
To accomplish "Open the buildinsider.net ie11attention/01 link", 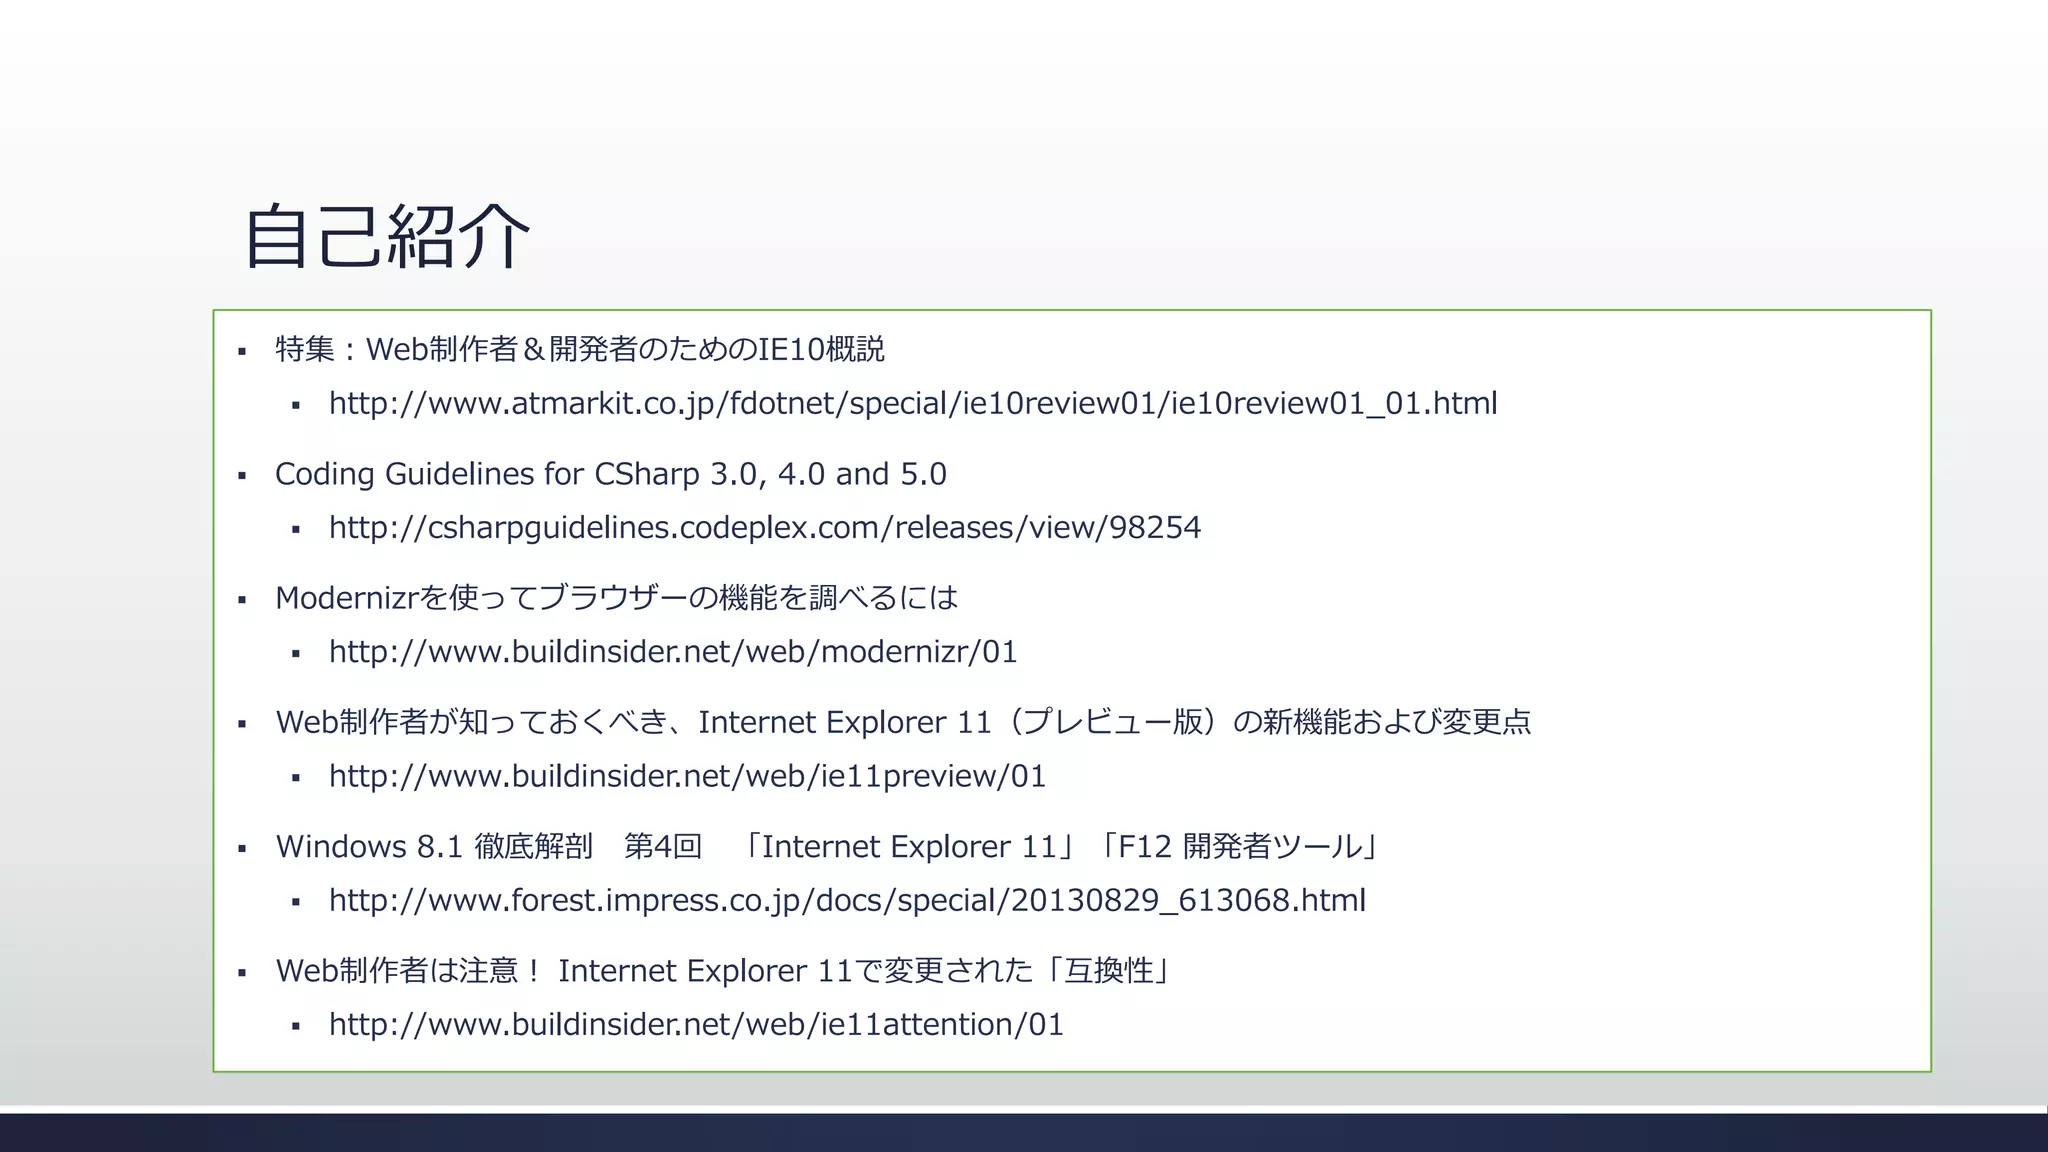I will [x=696, y=1024].
